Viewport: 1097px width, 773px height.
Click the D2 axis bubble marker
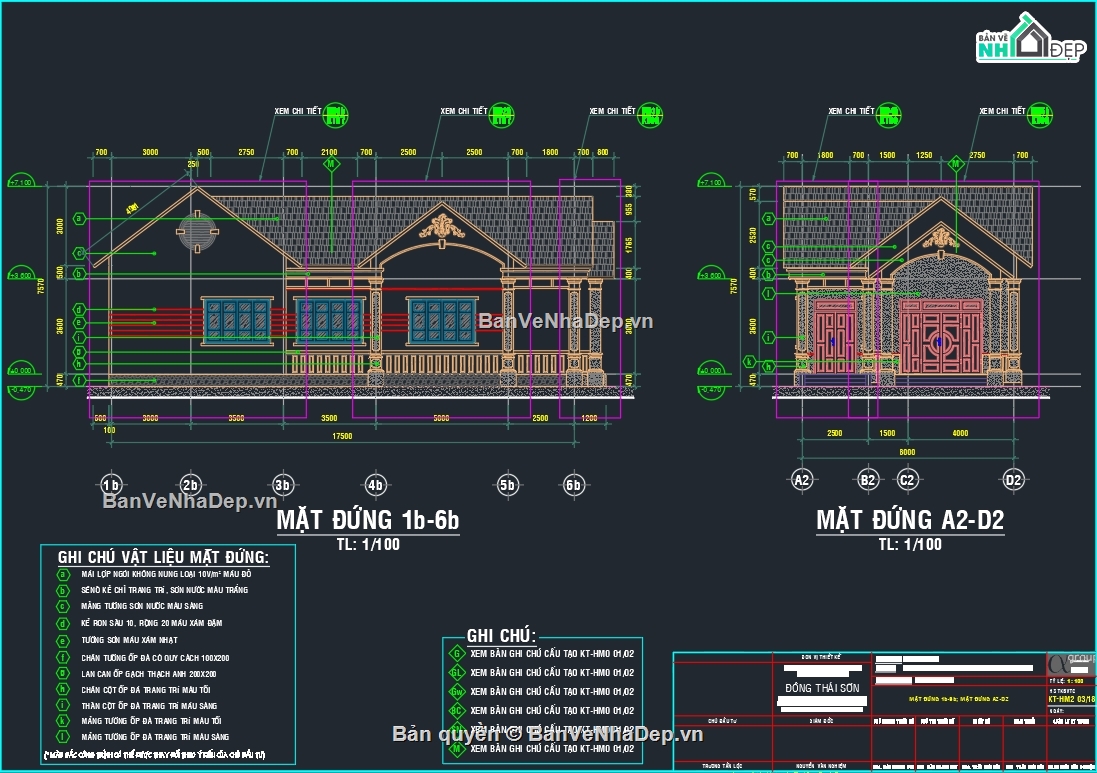1014,480
